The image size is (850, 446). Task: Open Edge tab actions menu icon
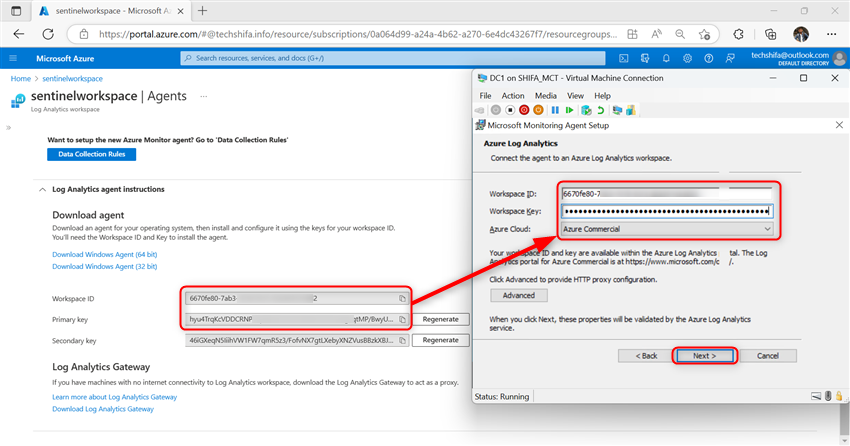16,11
